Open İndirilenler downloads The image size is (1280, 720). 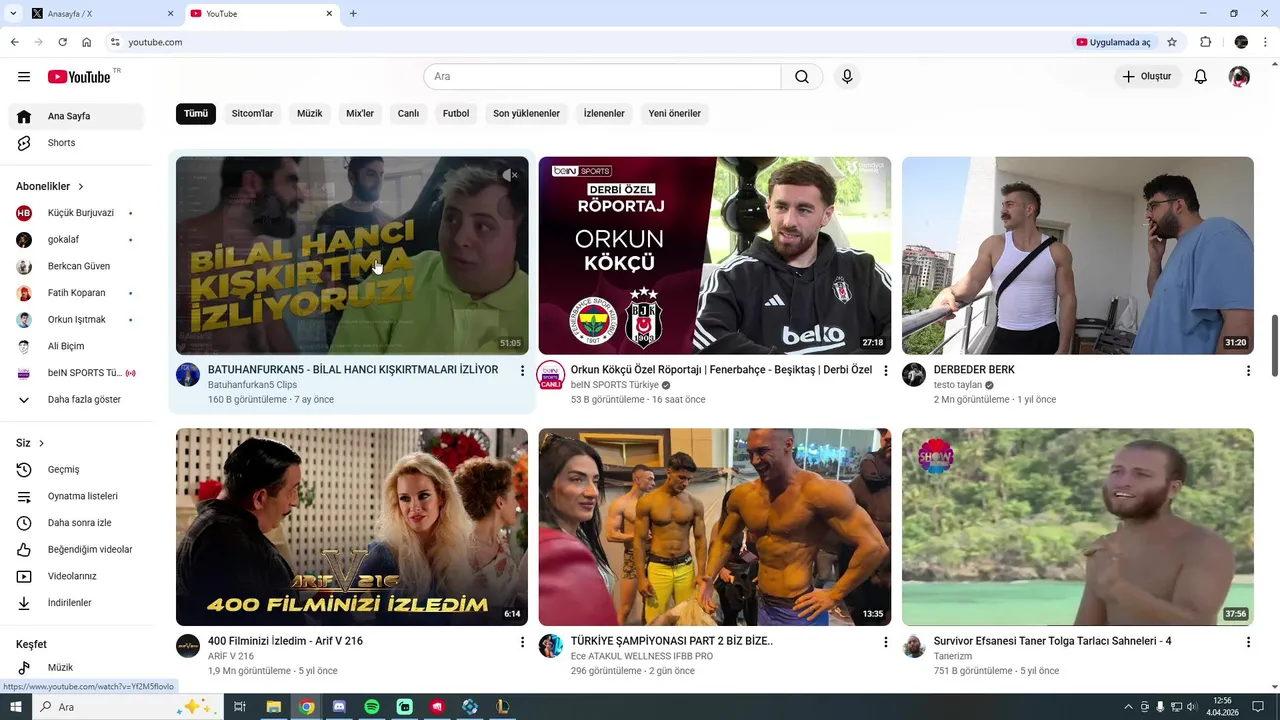click(x=76, y=603)
